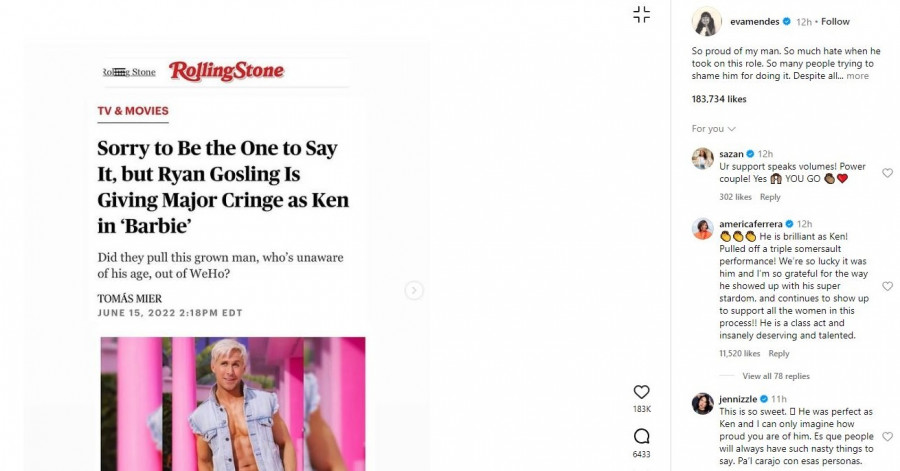
Task: Exit fullscreen using the collapse arrows icon
Action: (641, 14)
